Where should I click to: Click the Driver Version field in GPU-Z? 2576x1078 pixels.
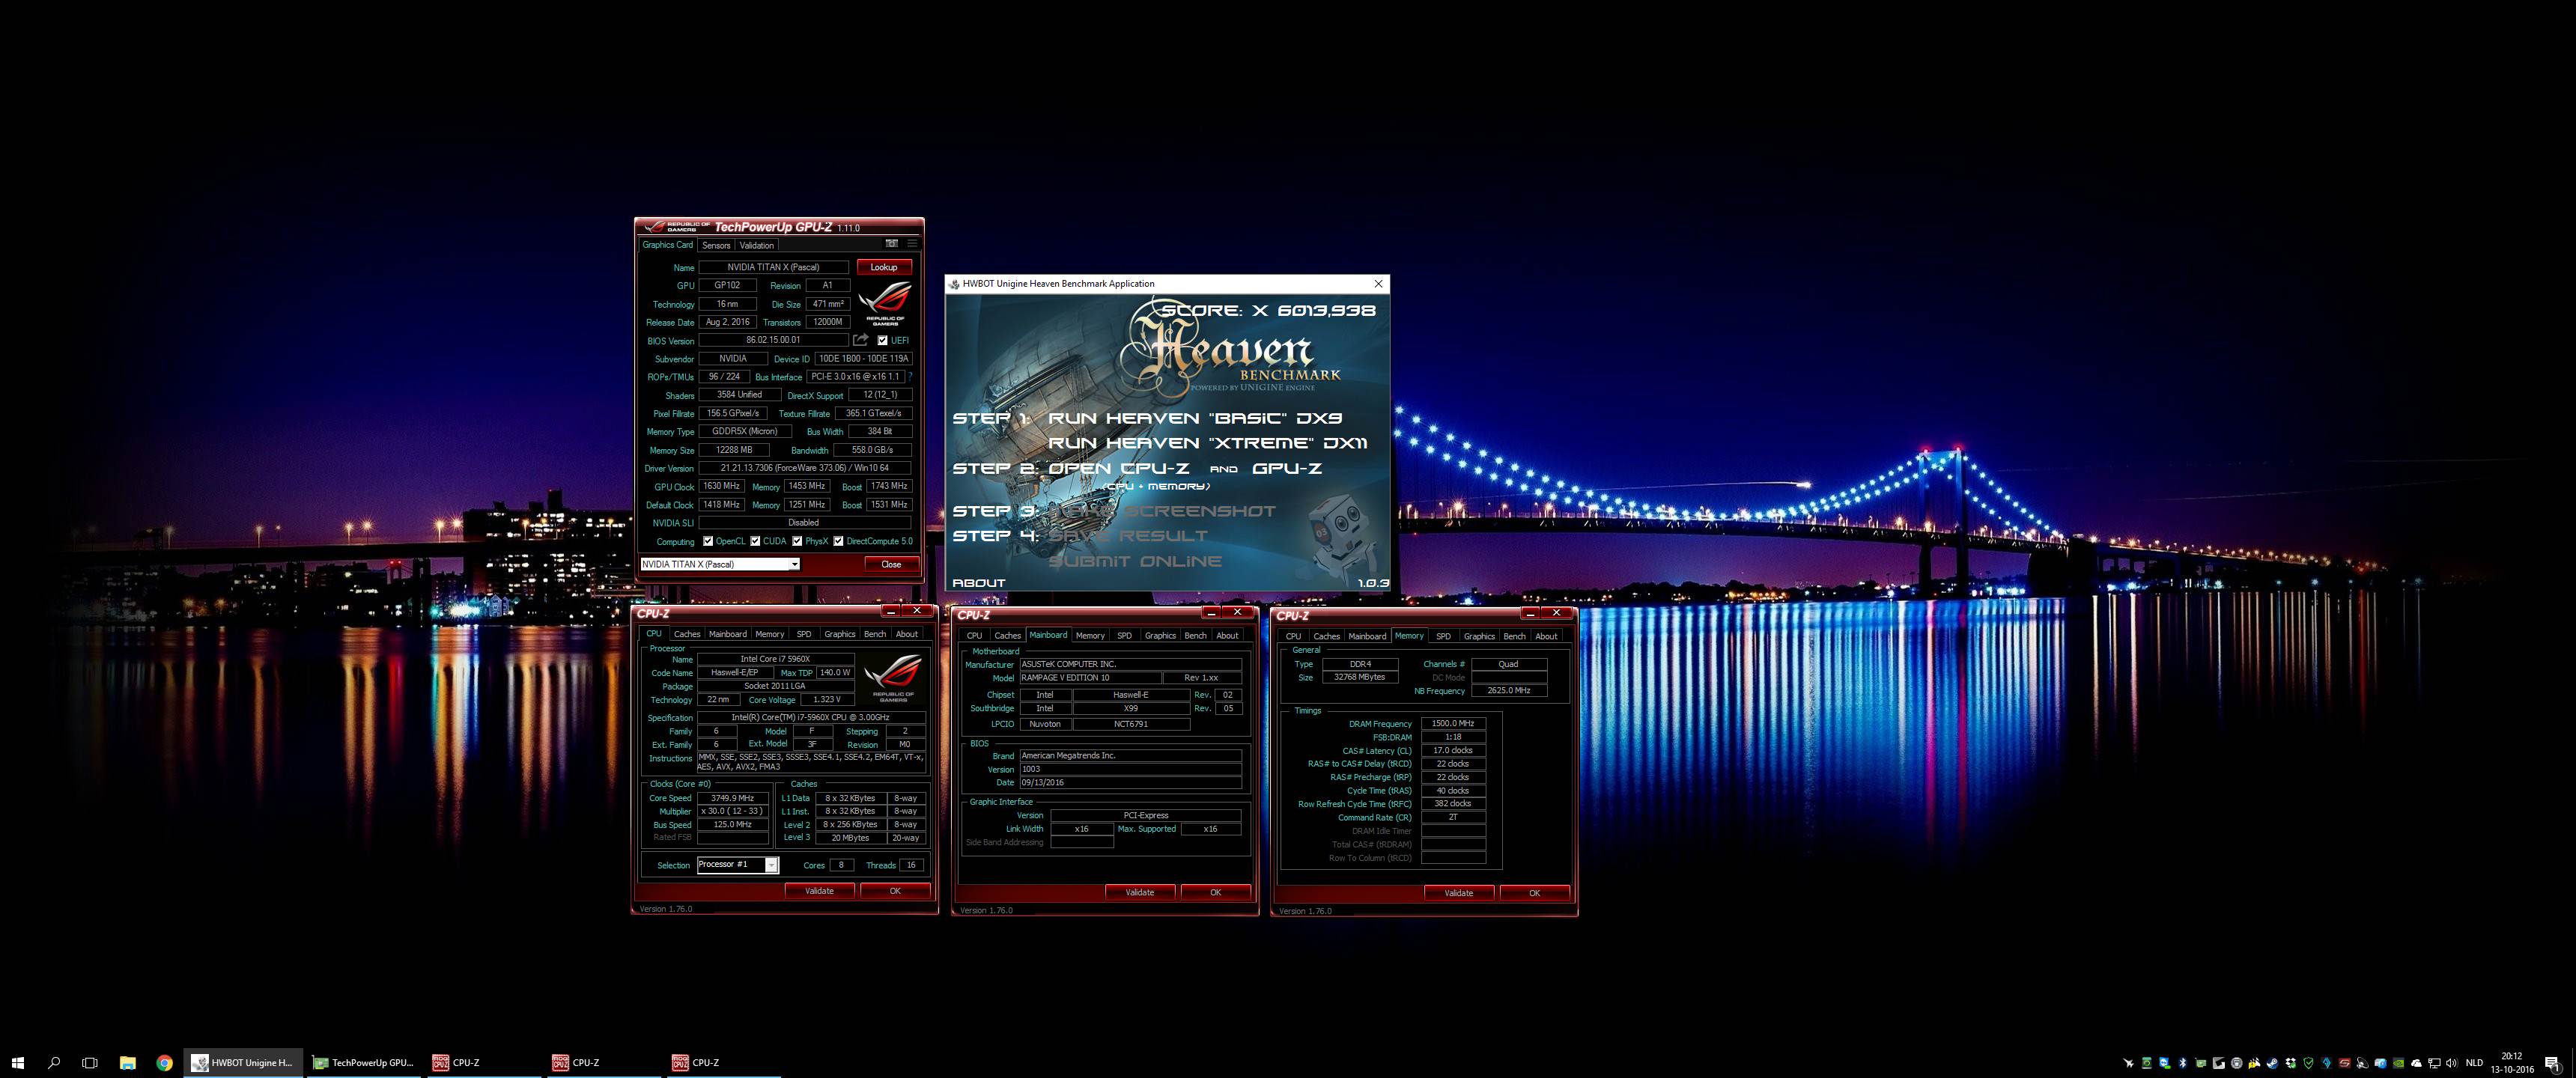[804, 468]
